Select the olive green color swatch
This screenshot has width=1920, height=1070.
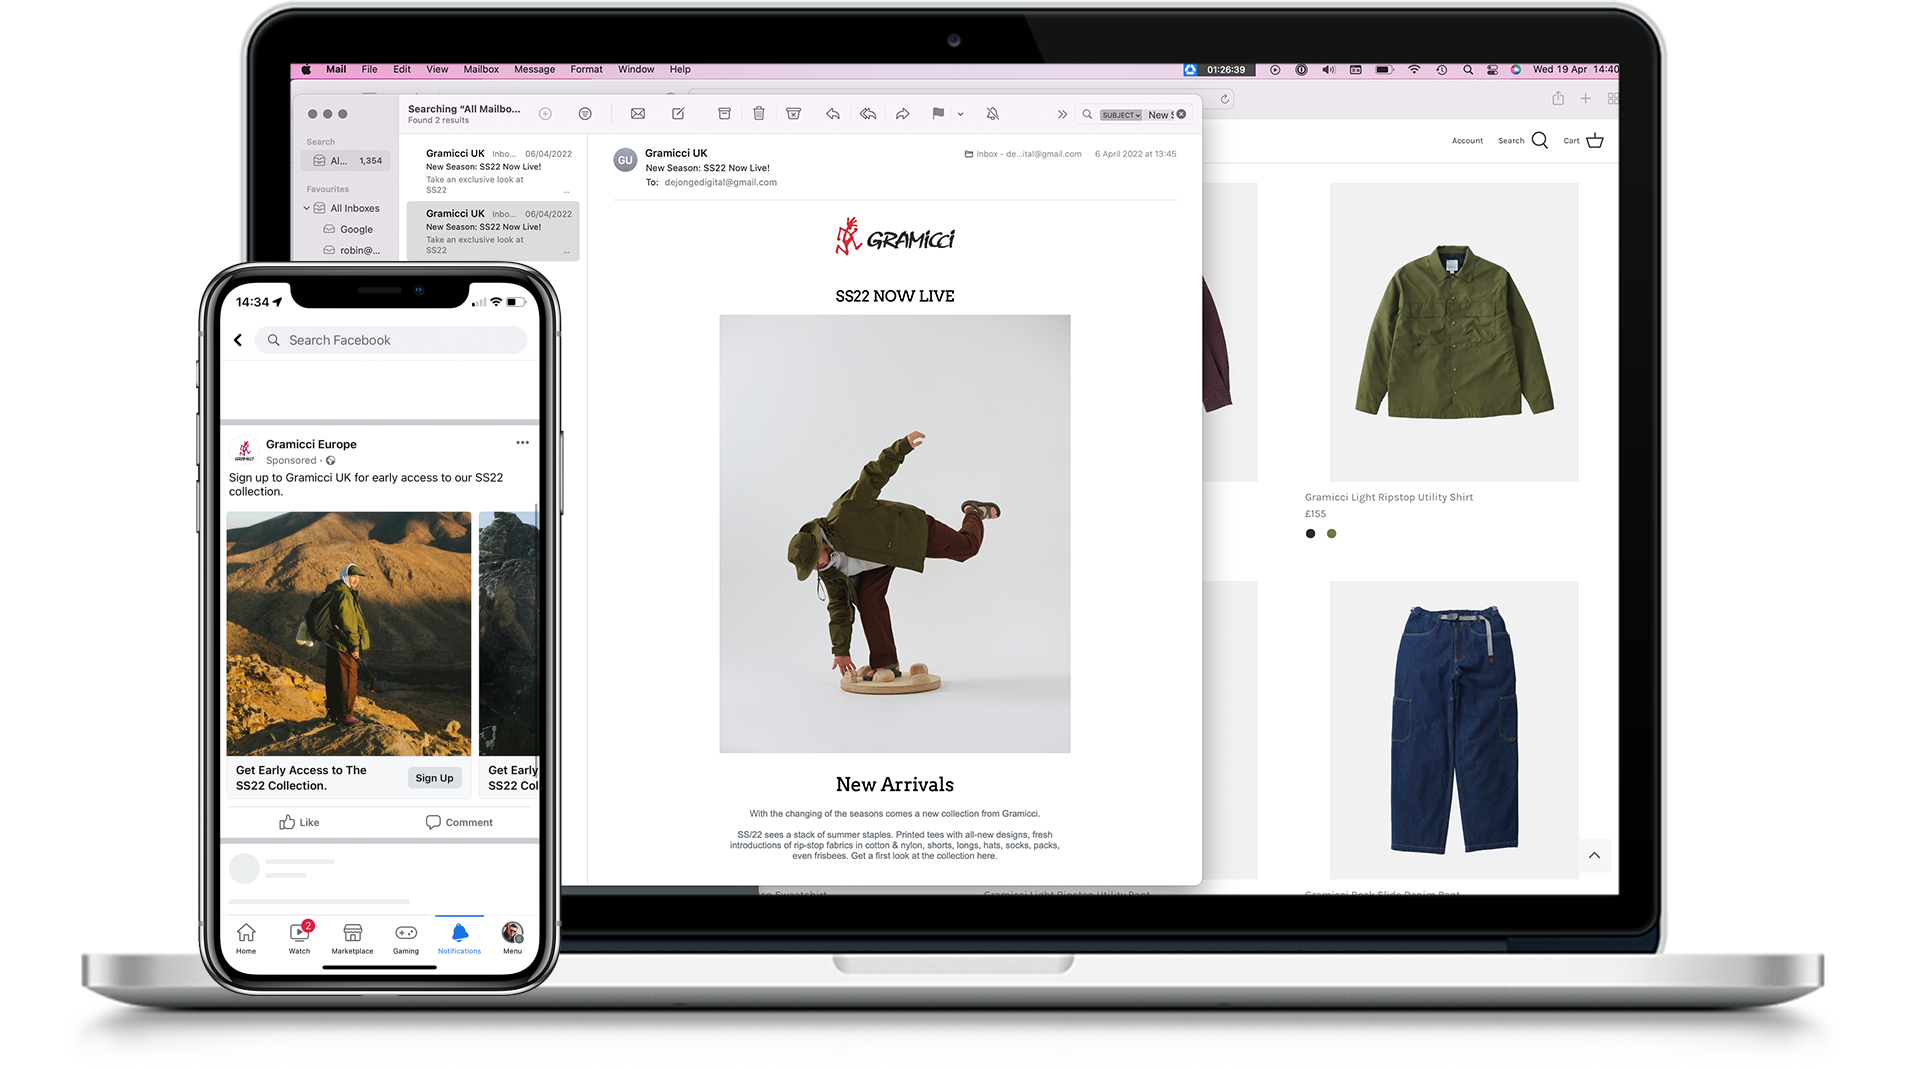pyautogui.click(x=1331, y=534)
